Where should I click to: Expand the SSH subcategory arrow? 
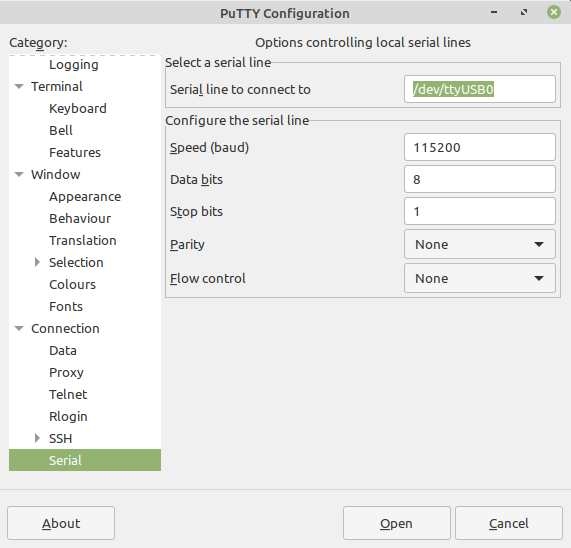click(37, 438)
